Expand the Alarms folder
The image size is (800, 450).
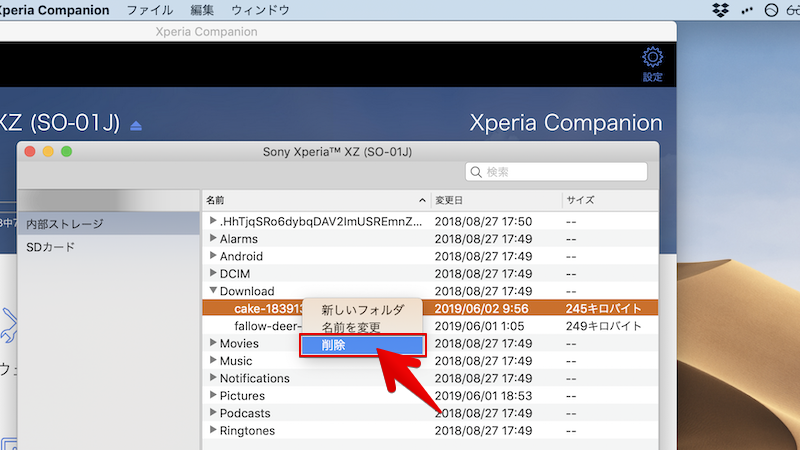tap(212, 239)
